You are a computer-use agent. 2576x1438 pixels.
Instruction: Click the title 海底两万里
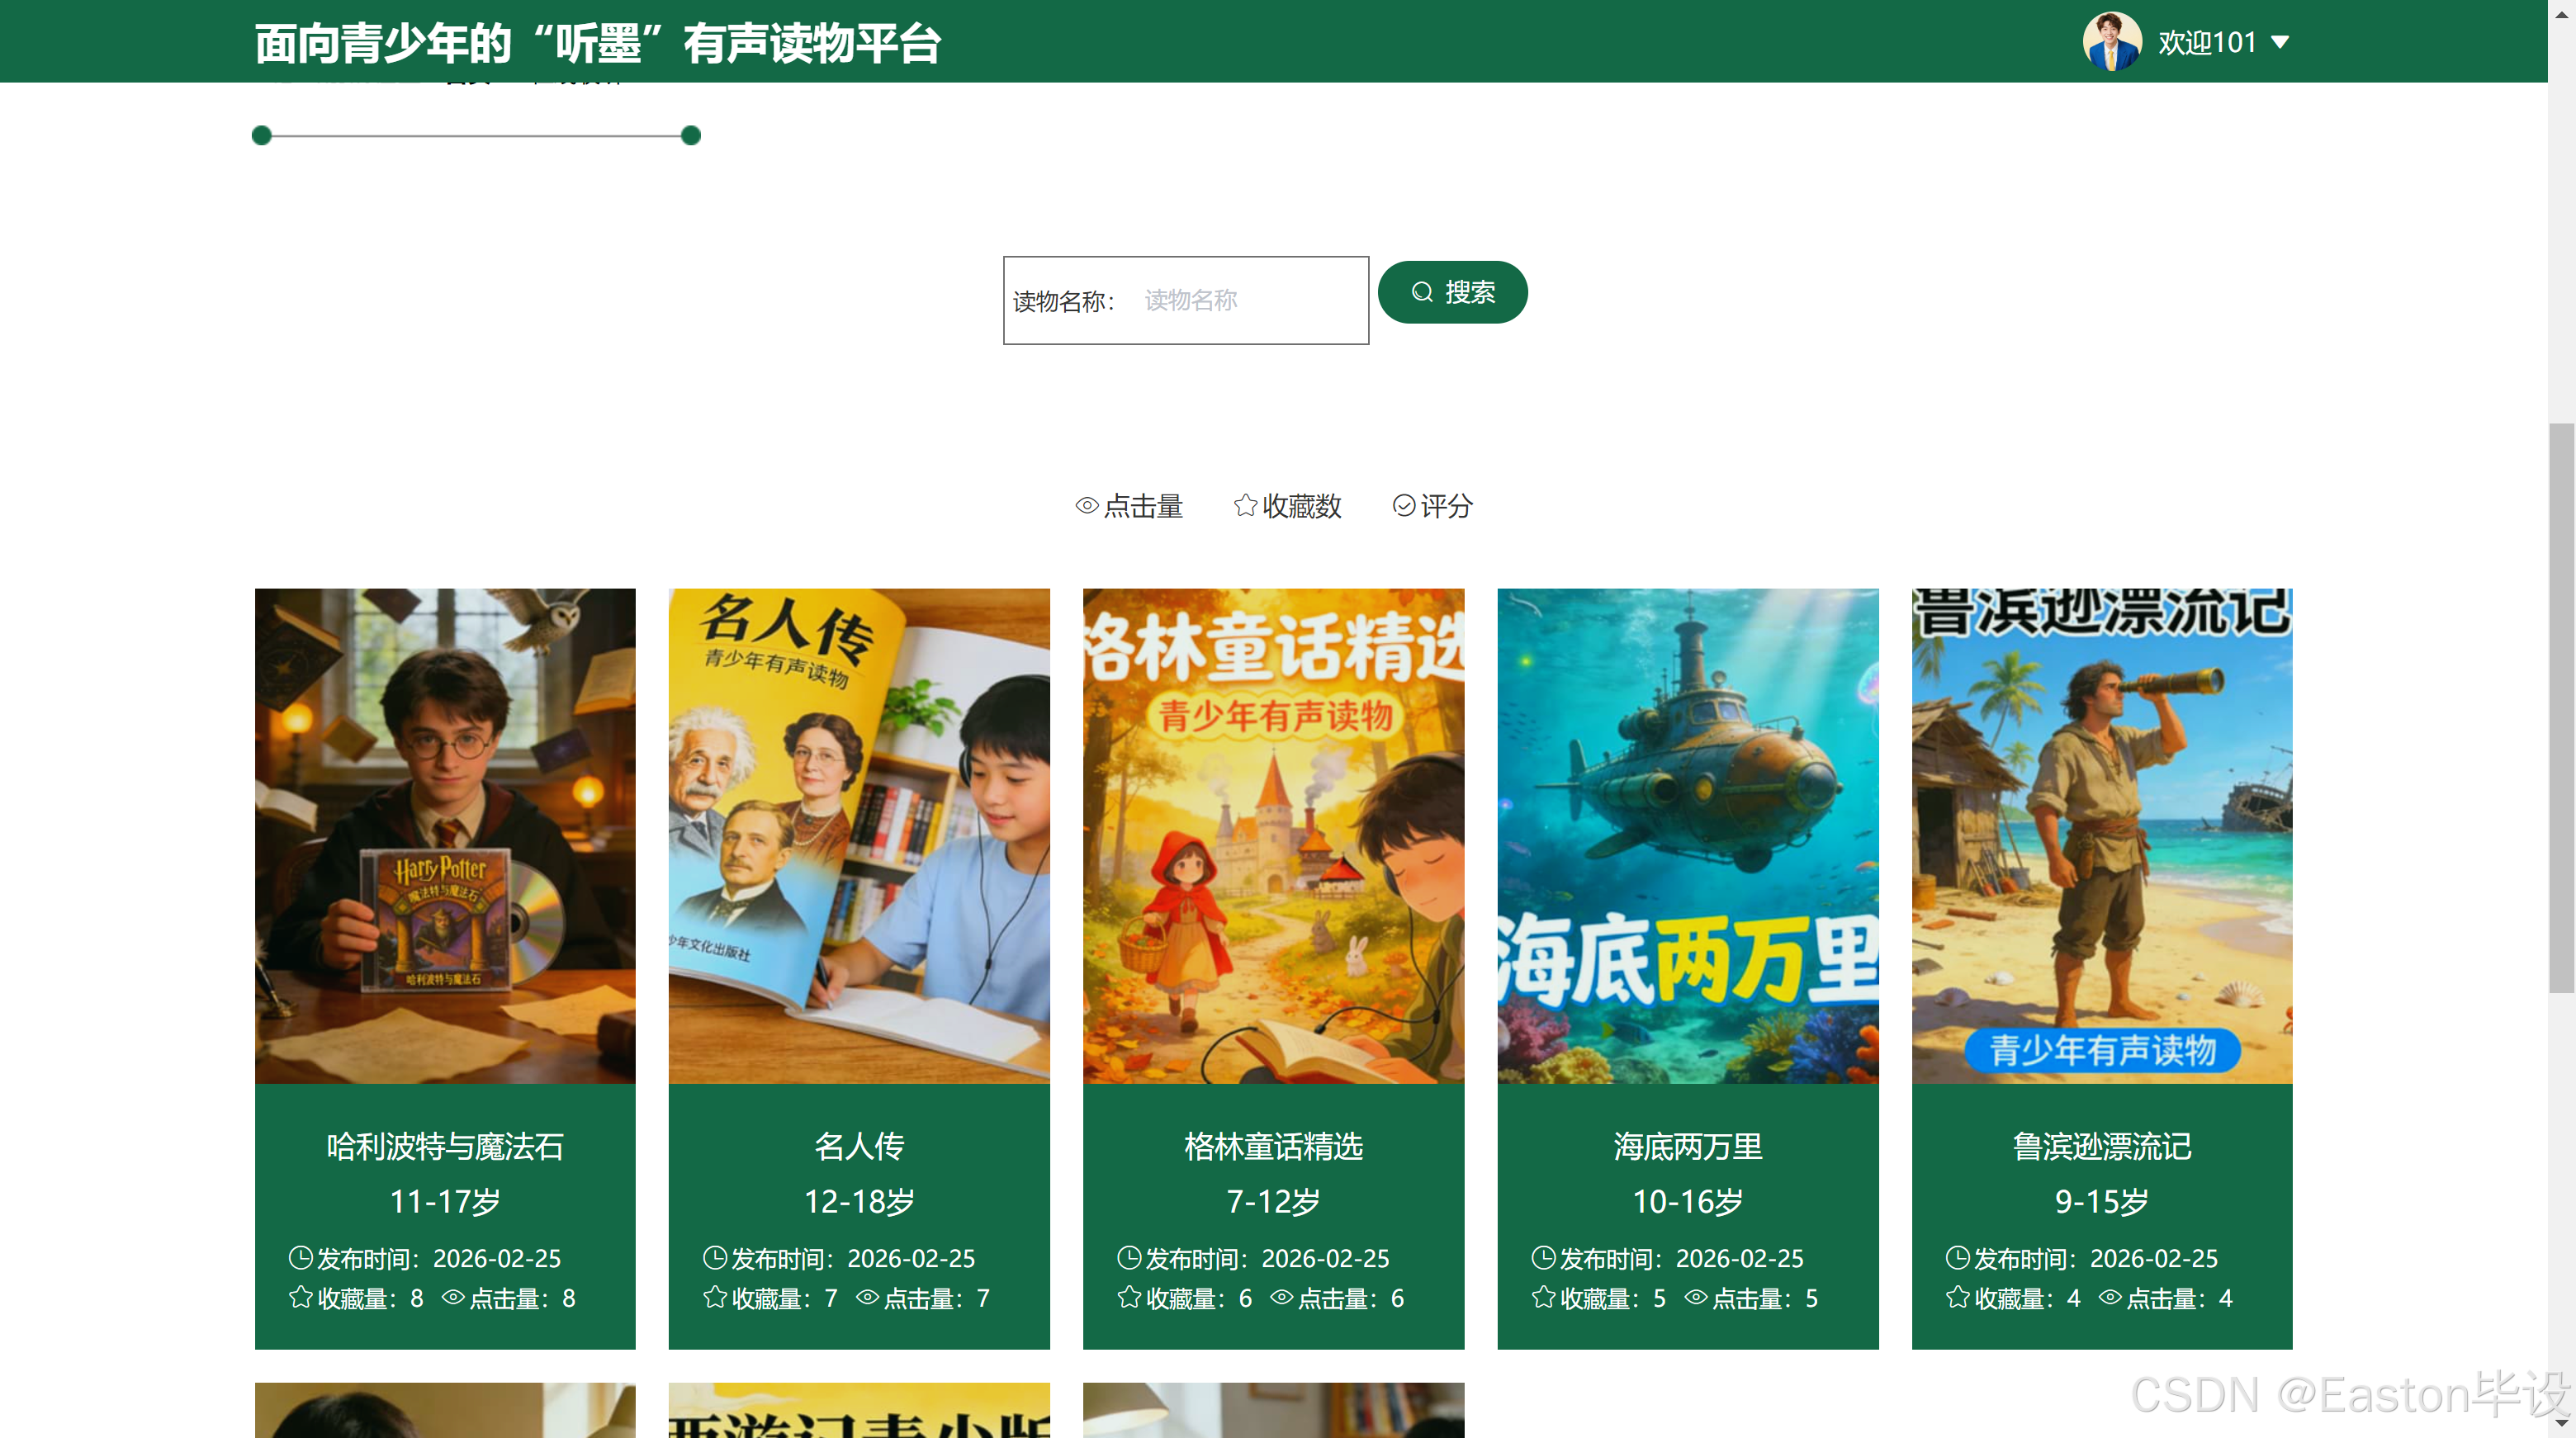(x=1688, y=1146)
